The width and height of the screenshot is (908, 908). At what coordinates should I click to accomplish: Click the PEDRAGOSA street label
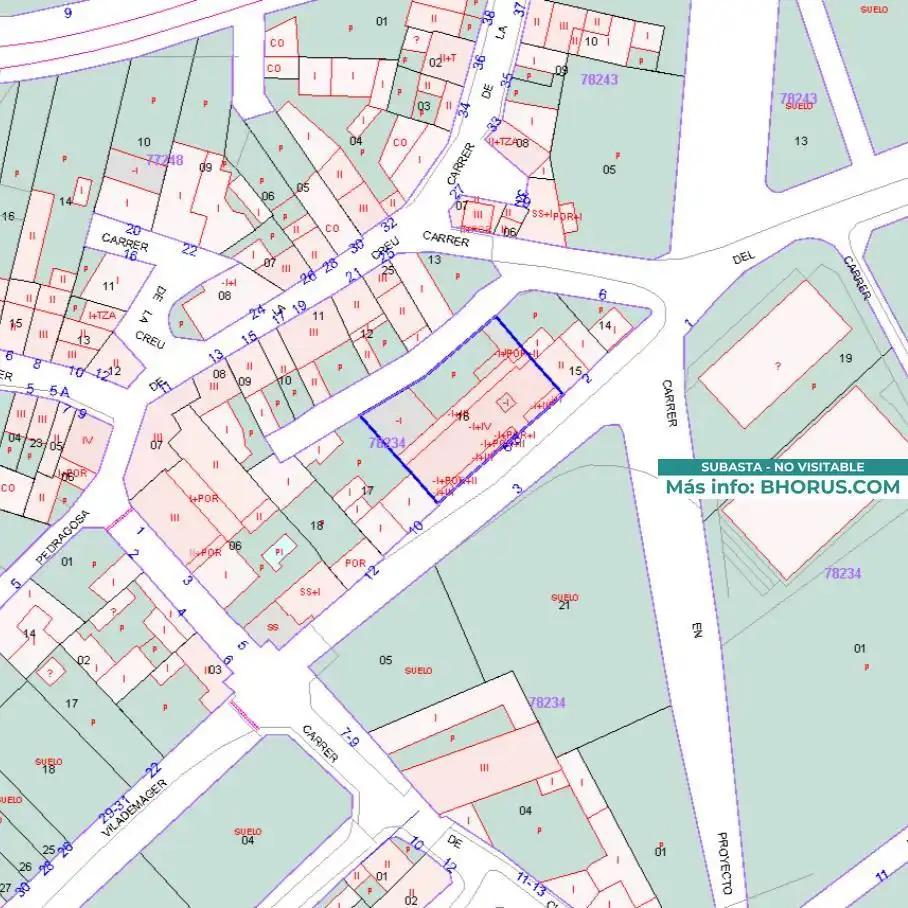click(63, 537)
